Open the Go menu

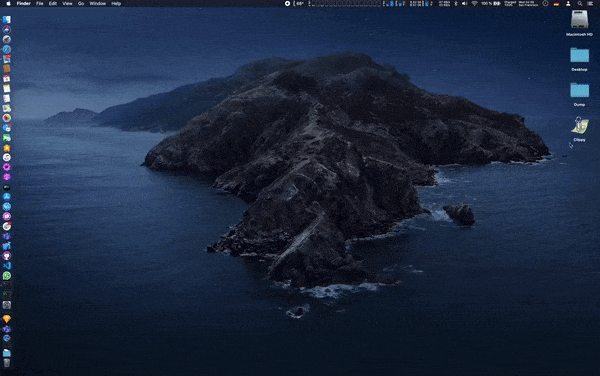[81, 3]
